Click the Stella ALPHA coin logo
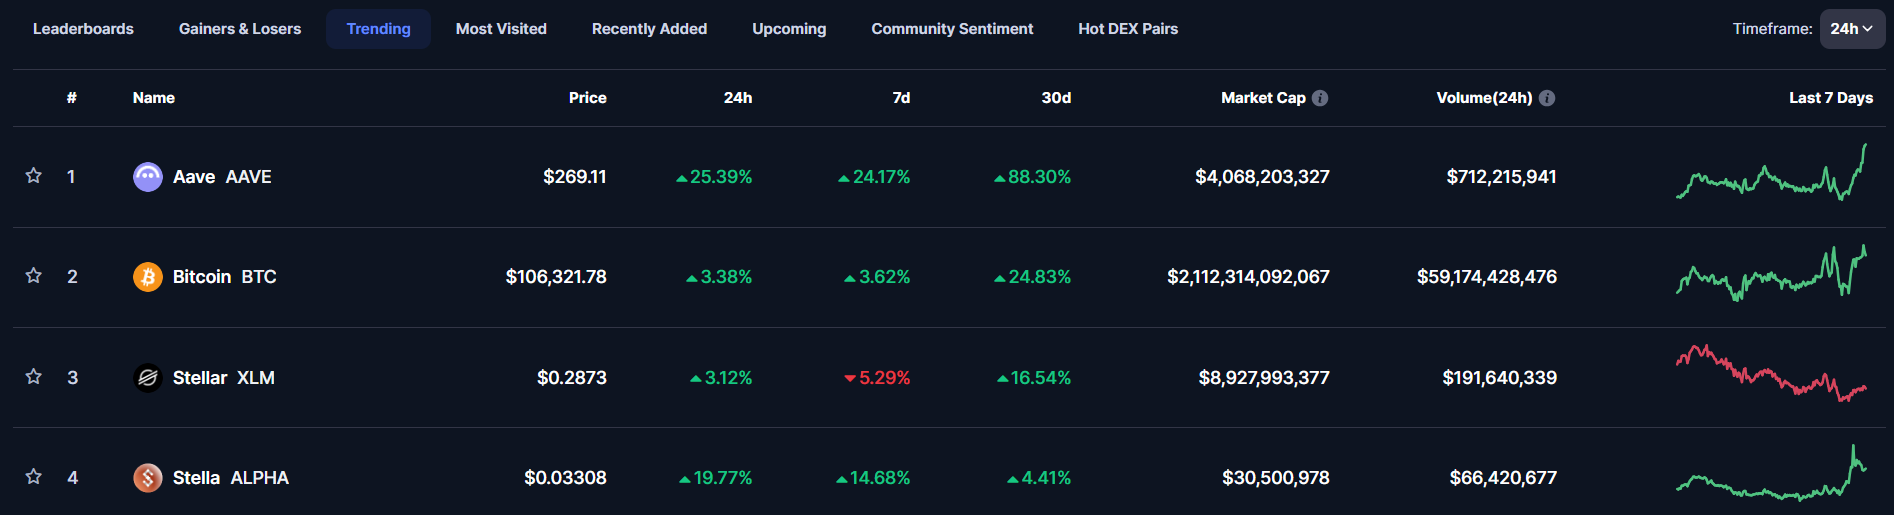Screen dimensions: 1894x515 pos(148,478)
